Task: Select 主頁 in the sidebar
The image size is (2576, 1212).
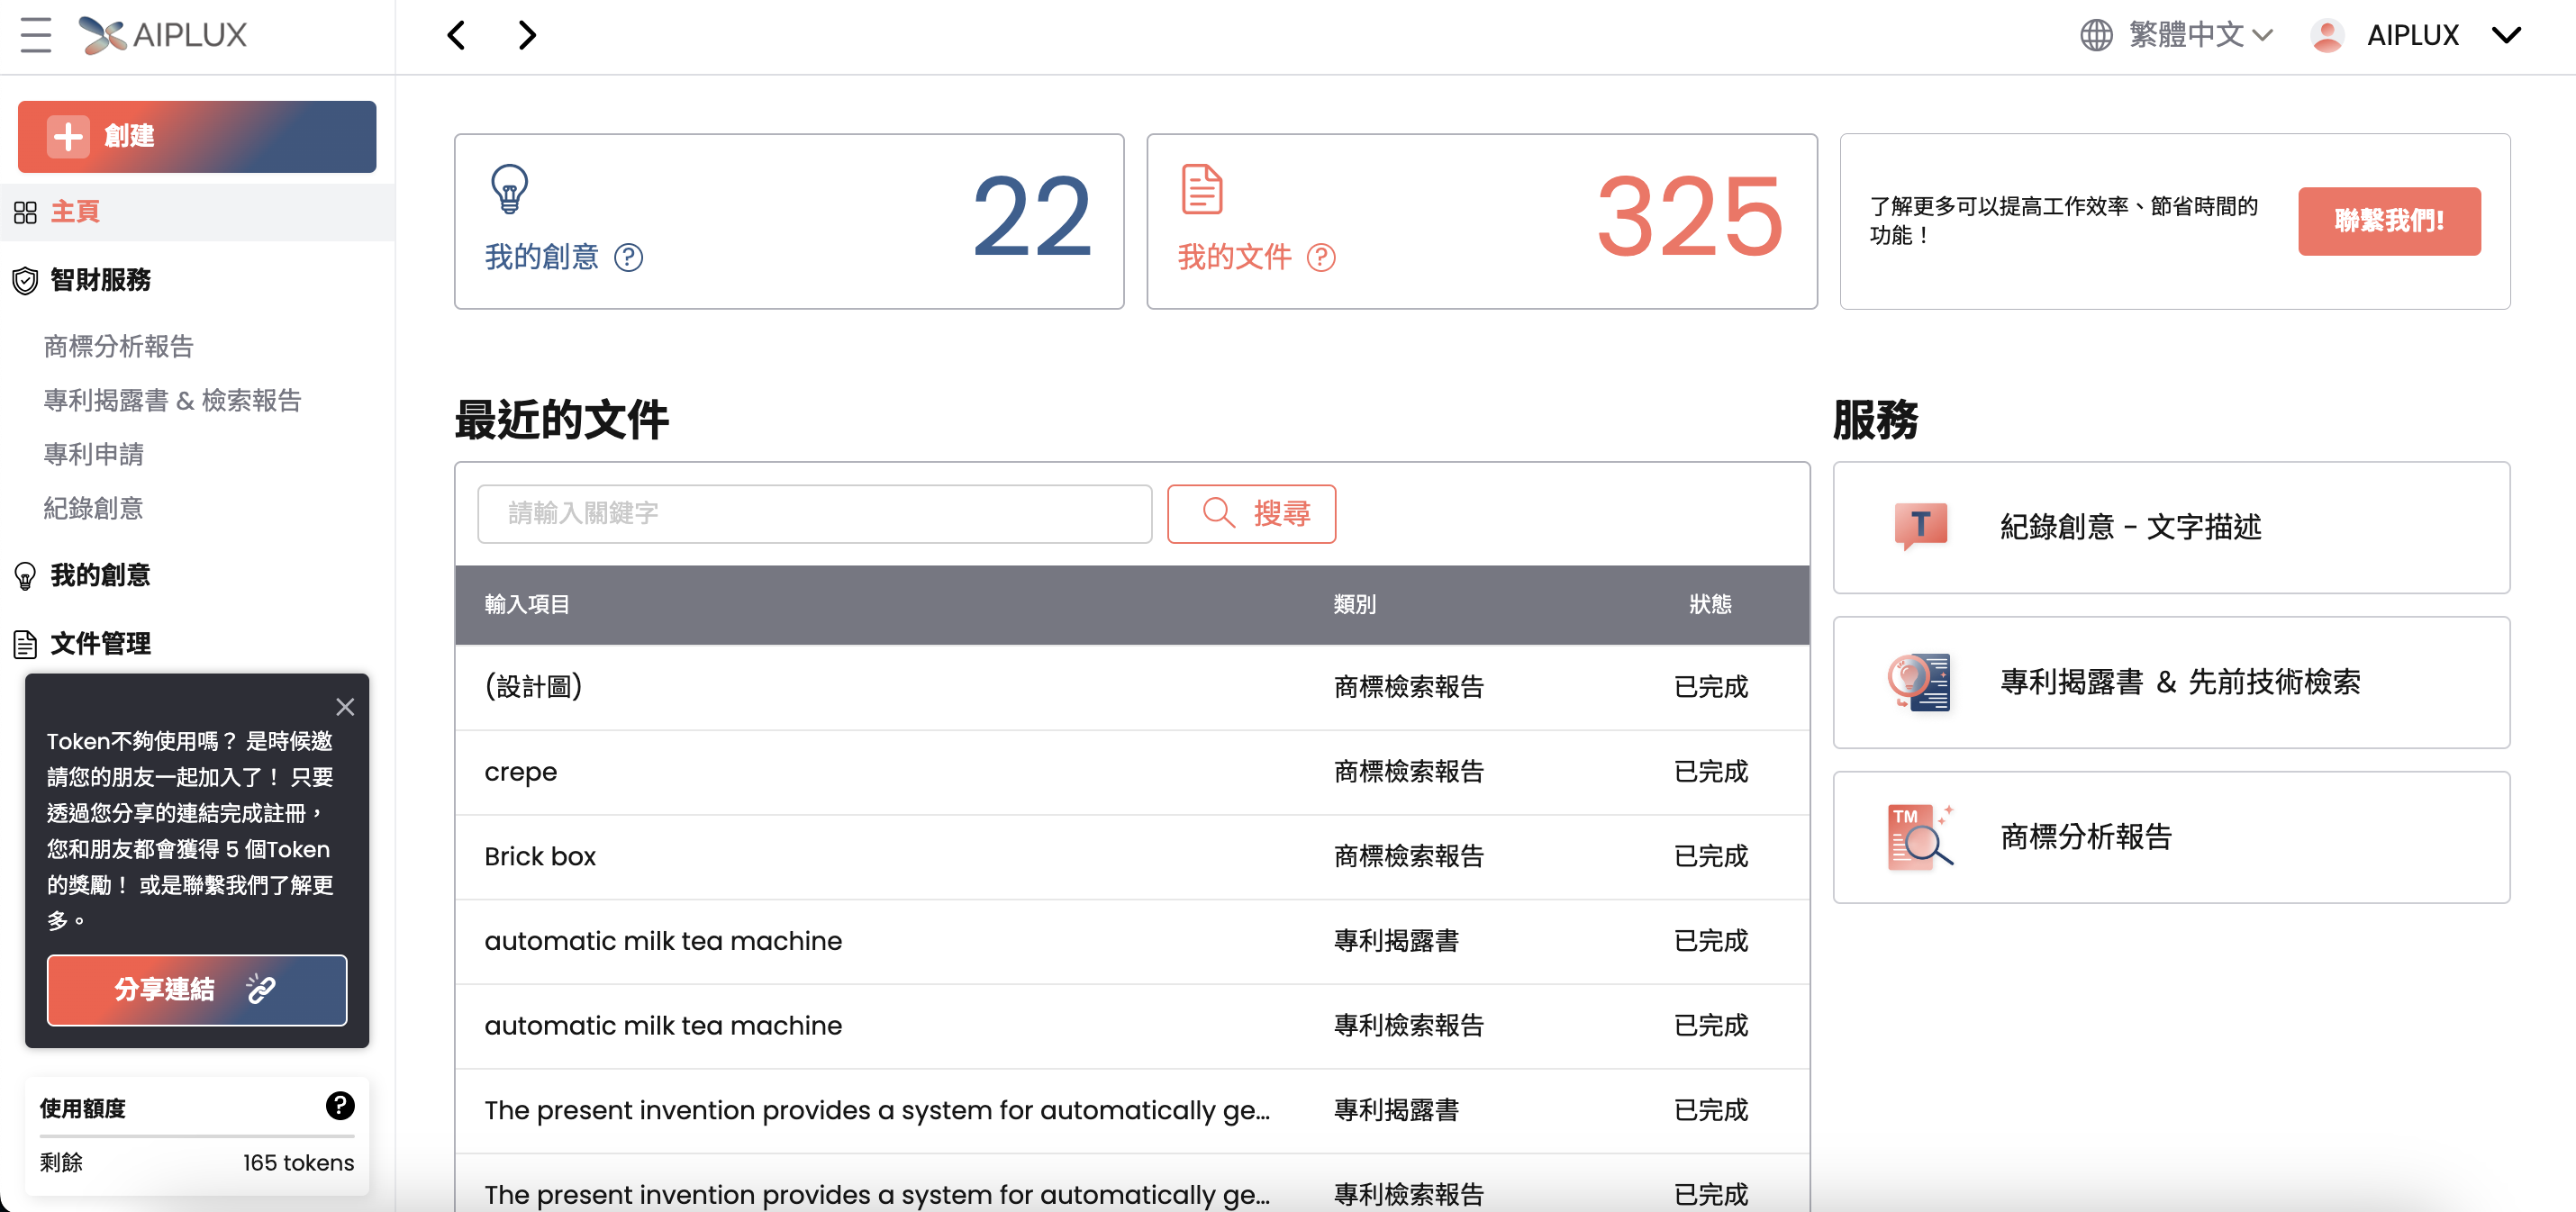Action: (197, 212)
